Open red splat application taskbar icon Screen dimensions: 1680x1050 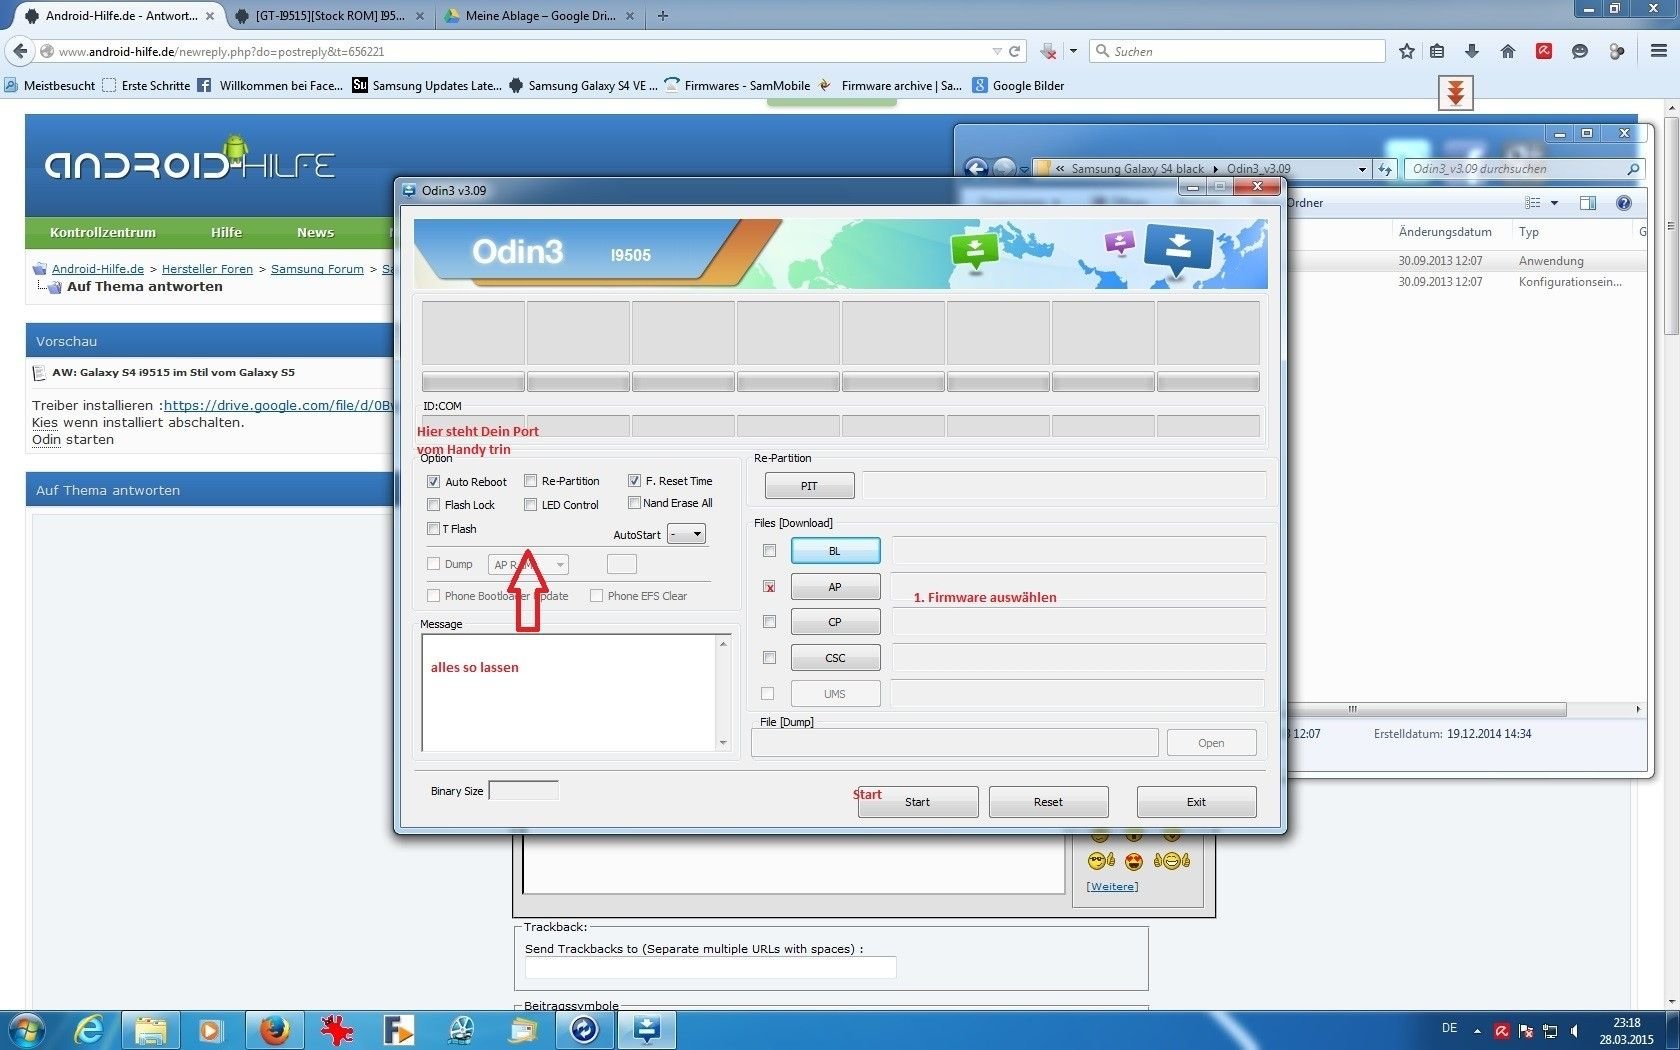[337, 1029]
